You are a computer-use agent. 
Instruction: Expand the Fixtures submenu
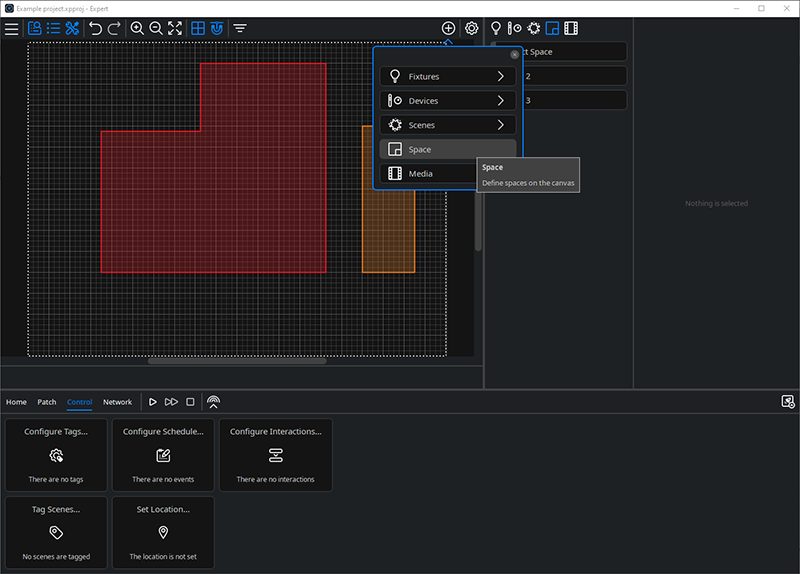click(x=448, y=76)
